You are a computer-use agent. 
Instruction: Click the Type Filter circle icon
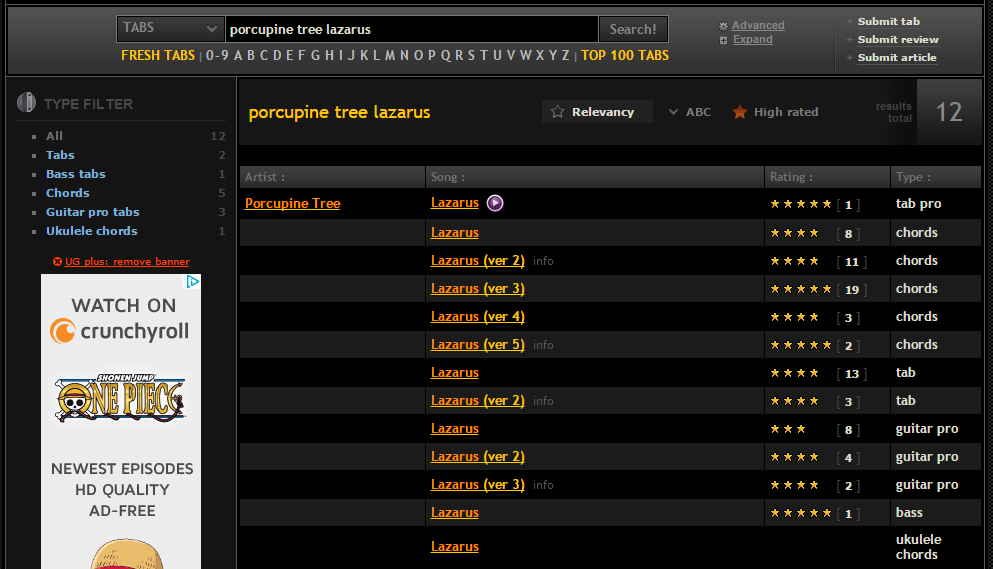[26, 102]
